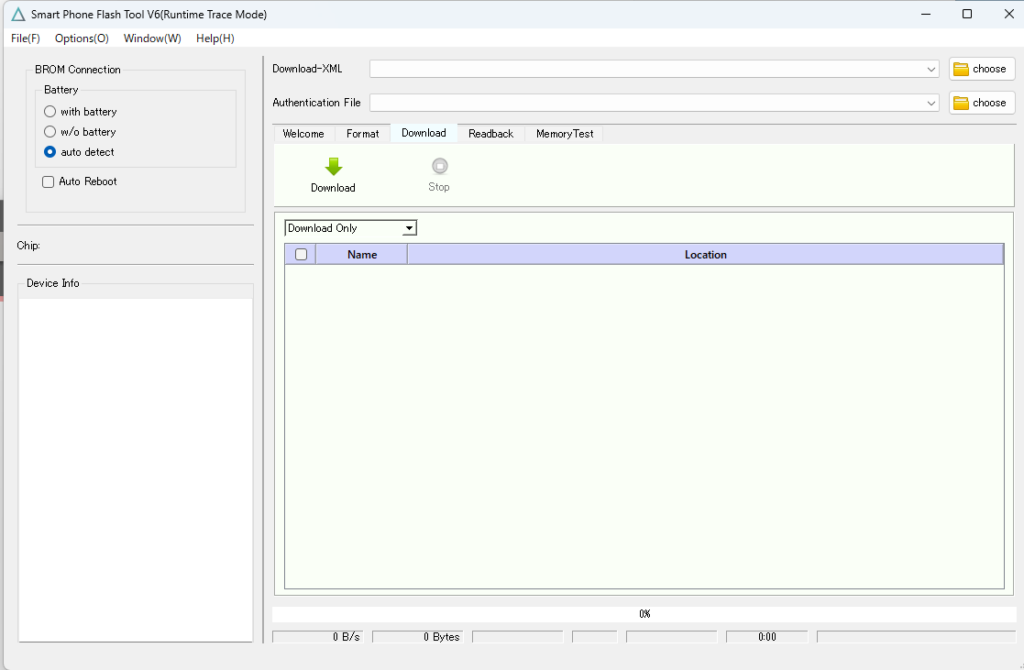Tick the select-all checkbox in table header

301,255
